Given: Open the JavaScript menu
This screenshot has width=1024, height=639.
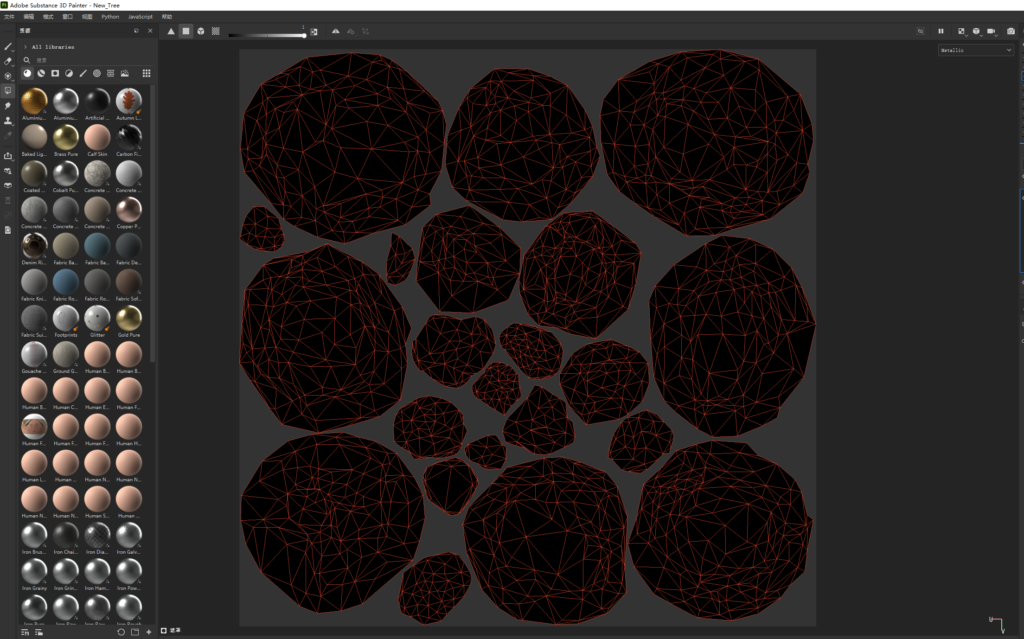Looking at the screenshot, I should point(140,16).
